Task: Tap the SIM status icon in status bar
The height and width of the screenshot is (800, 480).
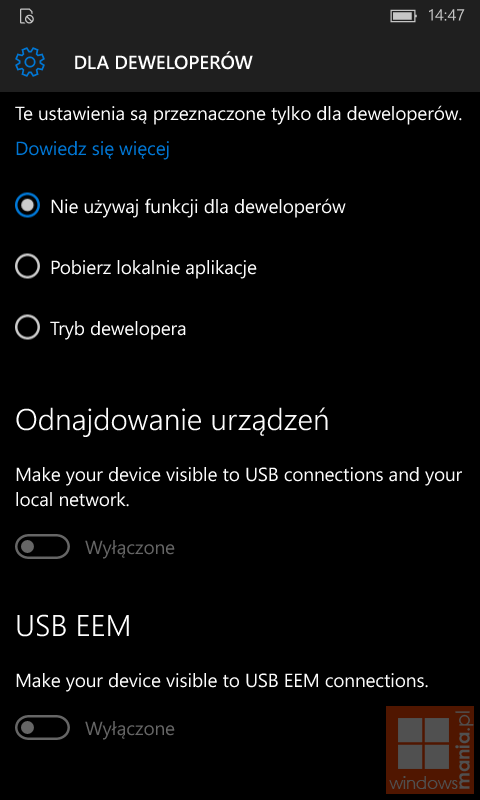Action: pos(27,16)
